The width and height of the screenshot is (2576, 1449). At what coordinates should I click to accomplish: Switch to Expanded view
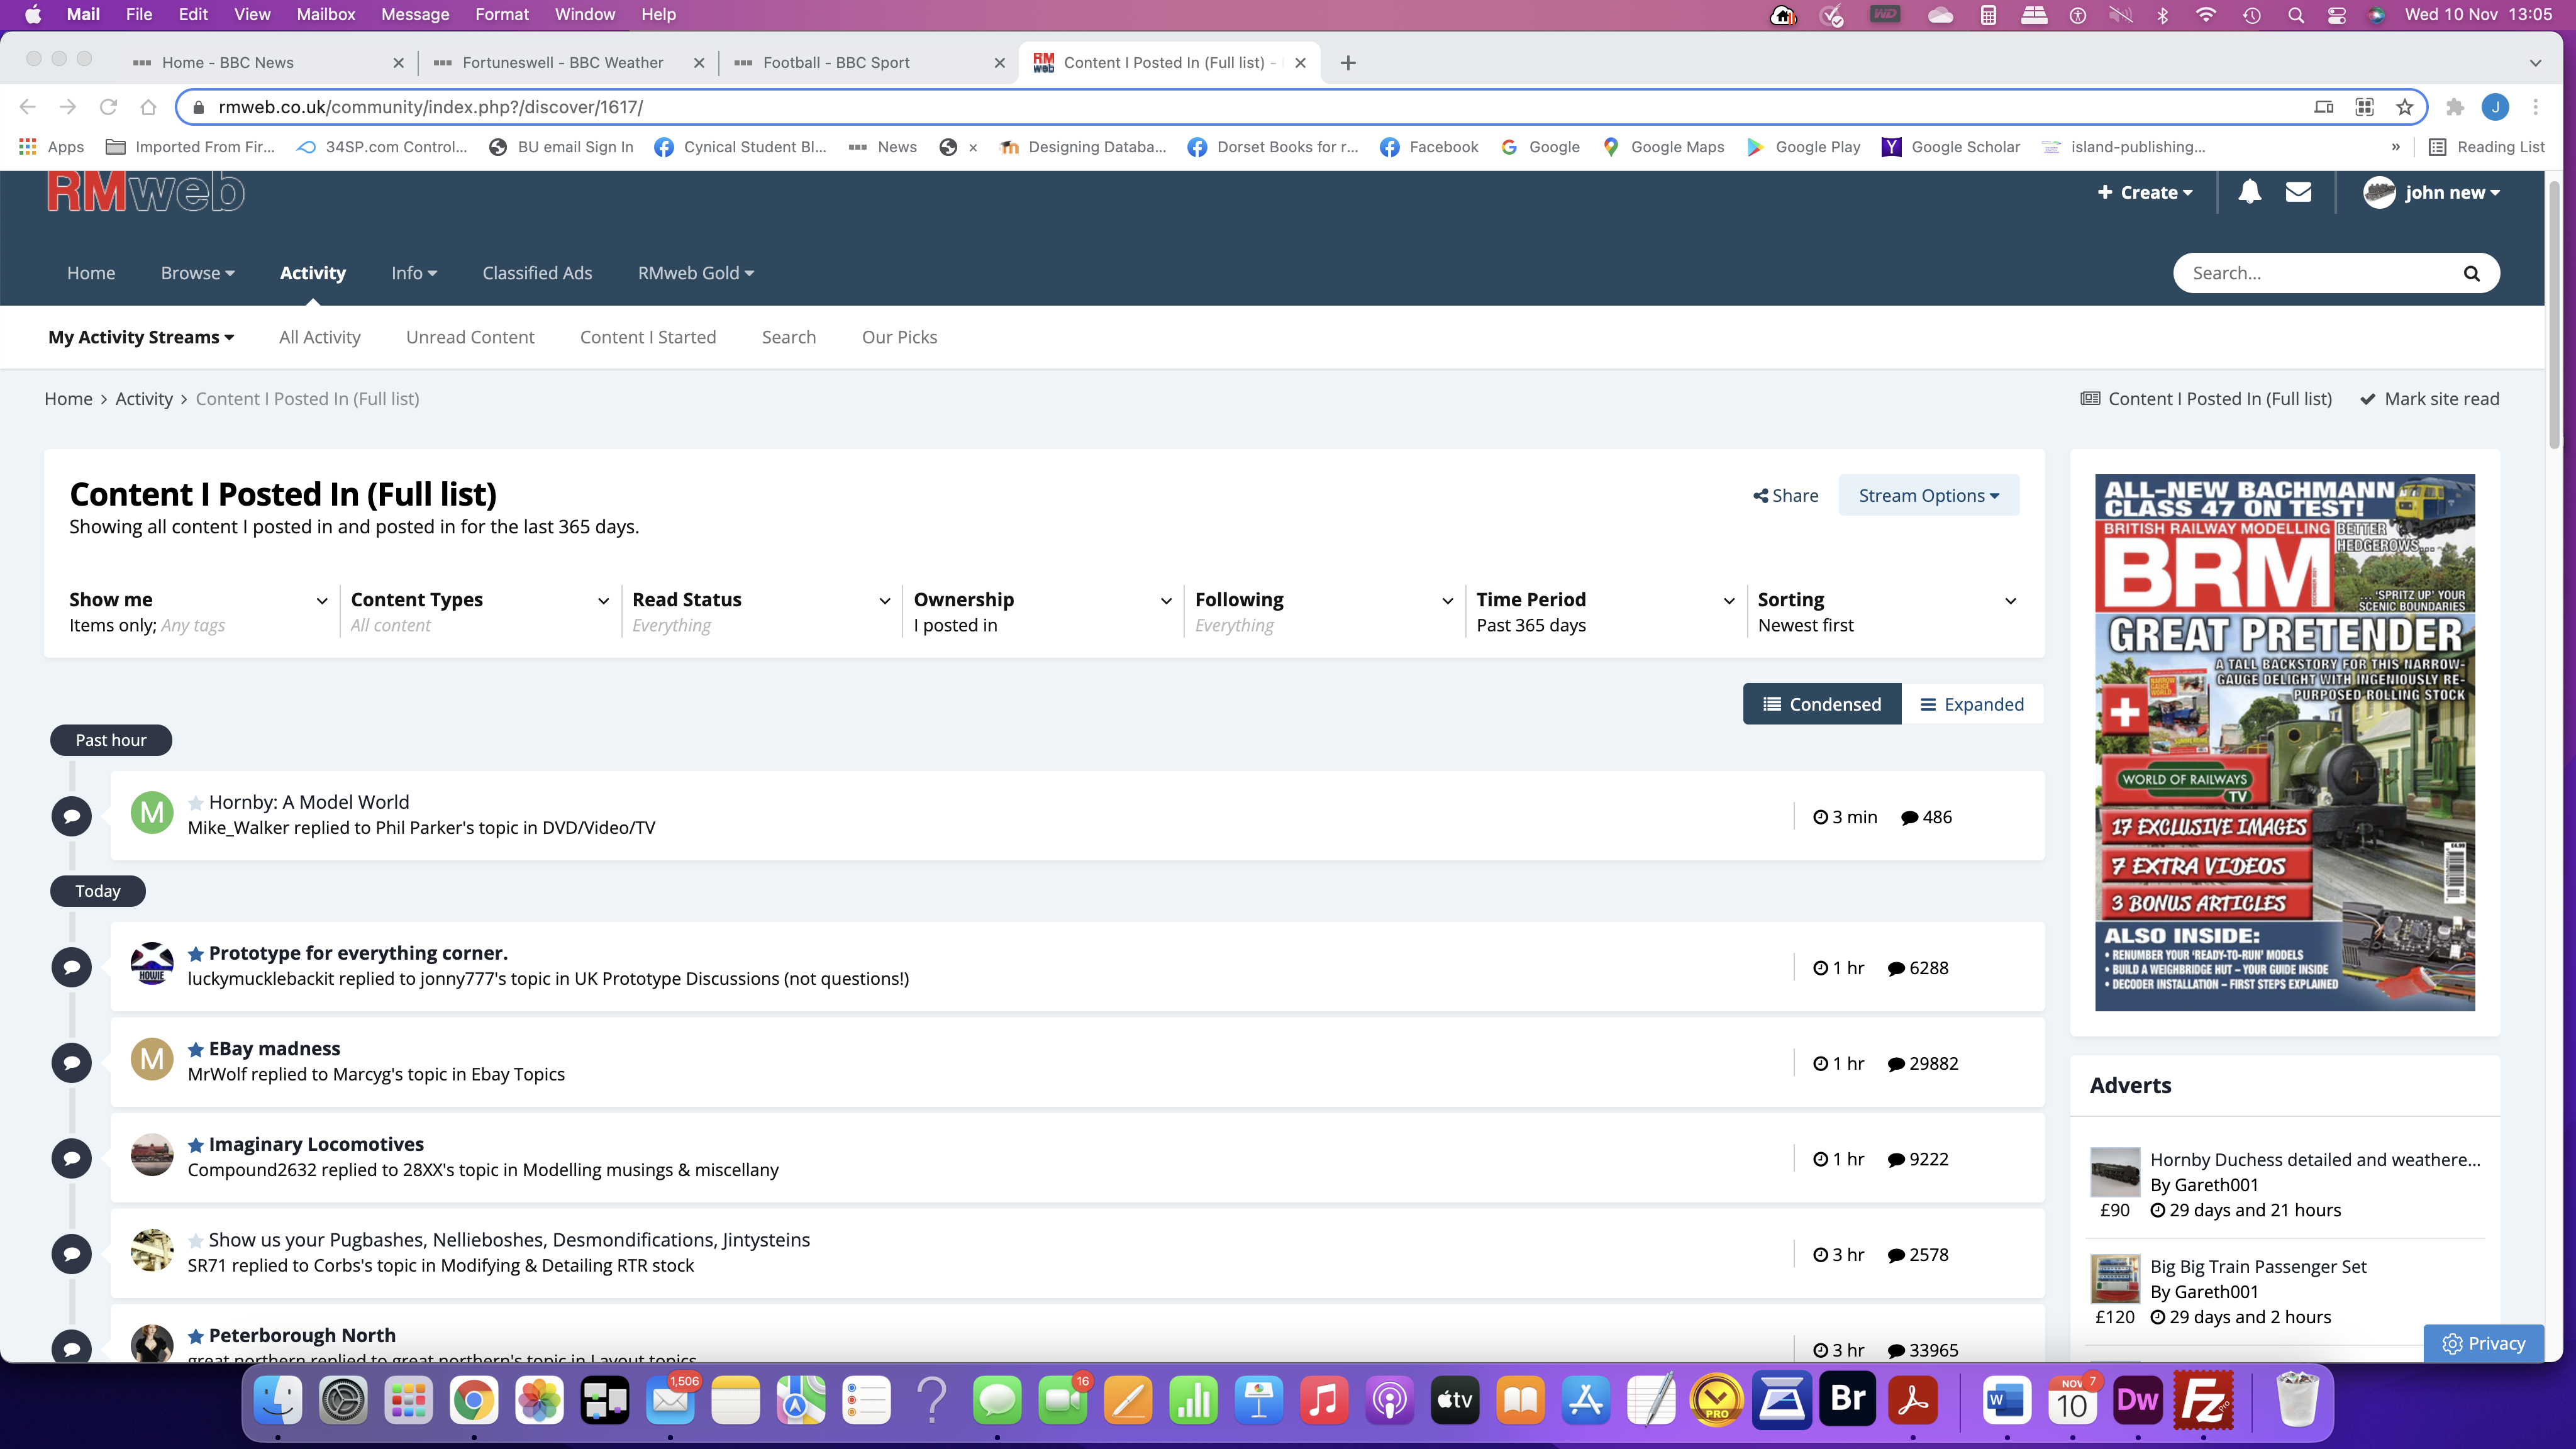click(x=1972, y=704)
